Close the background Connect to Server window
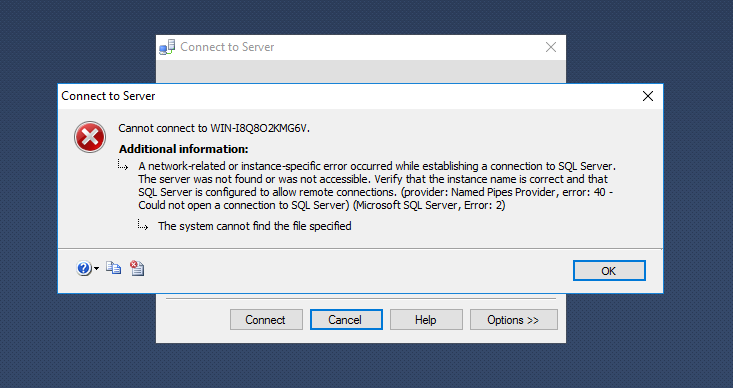 (551, 47)
